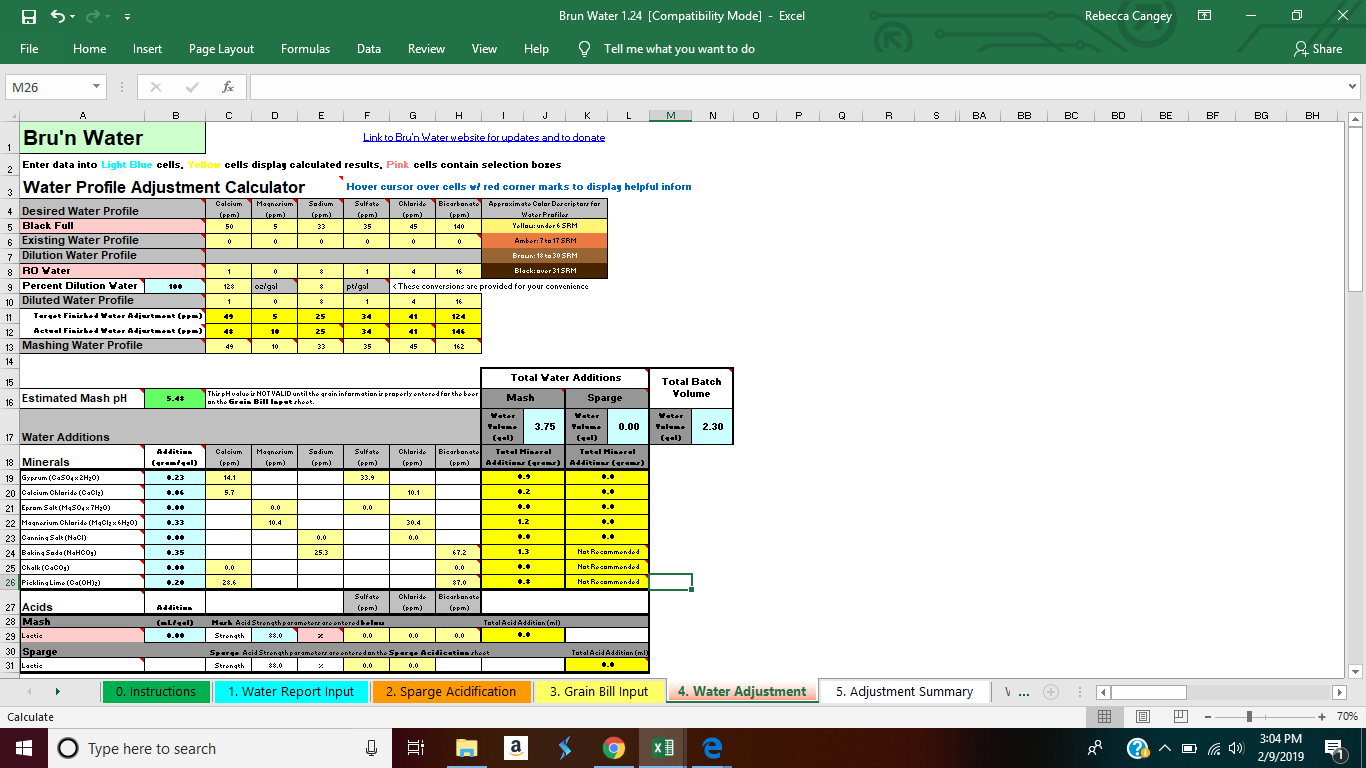The height and width of the screenshot is (768, 1366).
Task: Save the workbook using the floppy icon
Action: (x=28, y=16)
